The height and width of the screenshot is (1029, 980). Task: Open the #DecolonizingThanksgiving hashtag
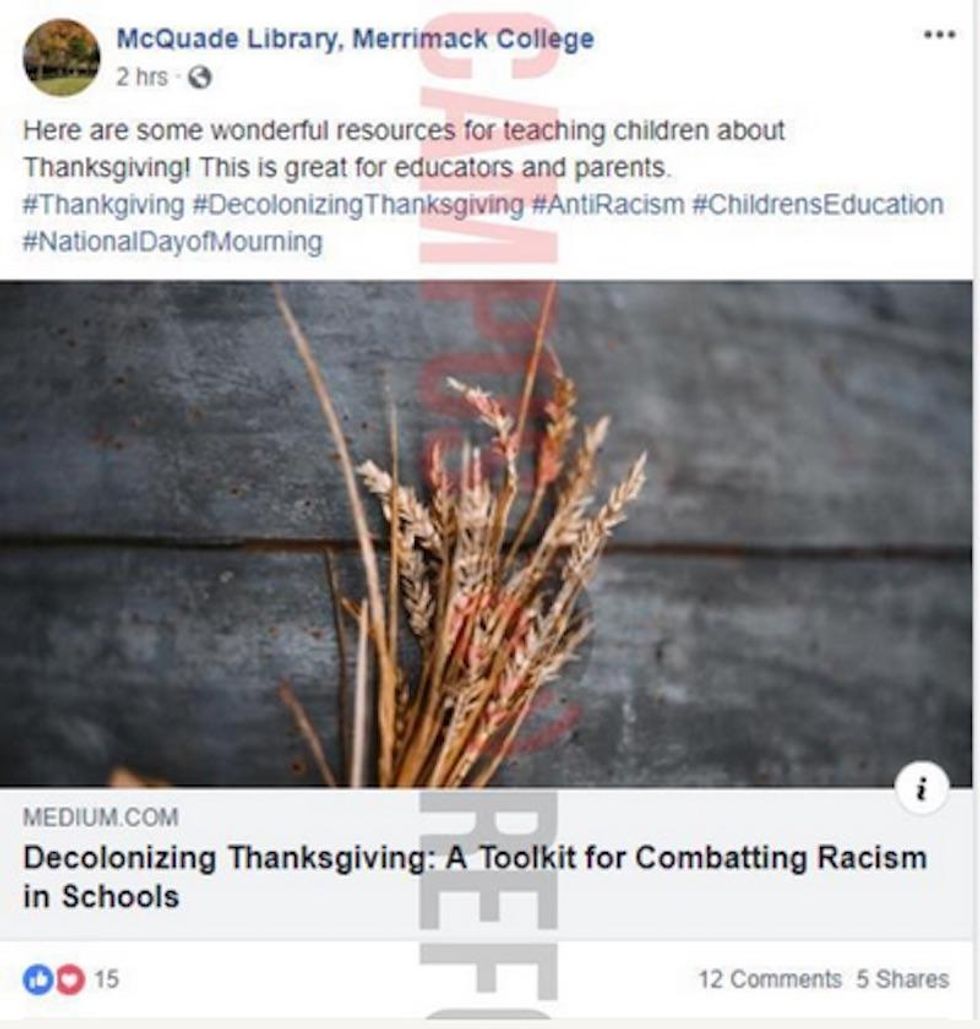point(358,205)
